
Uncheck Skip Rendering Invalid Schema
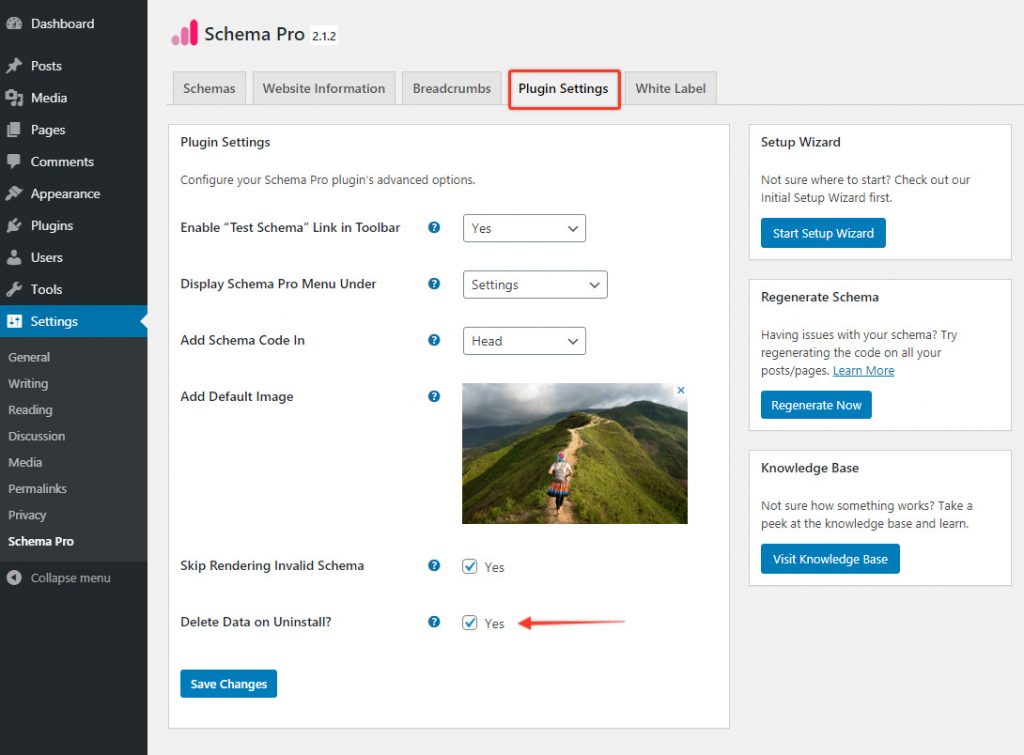470,566
